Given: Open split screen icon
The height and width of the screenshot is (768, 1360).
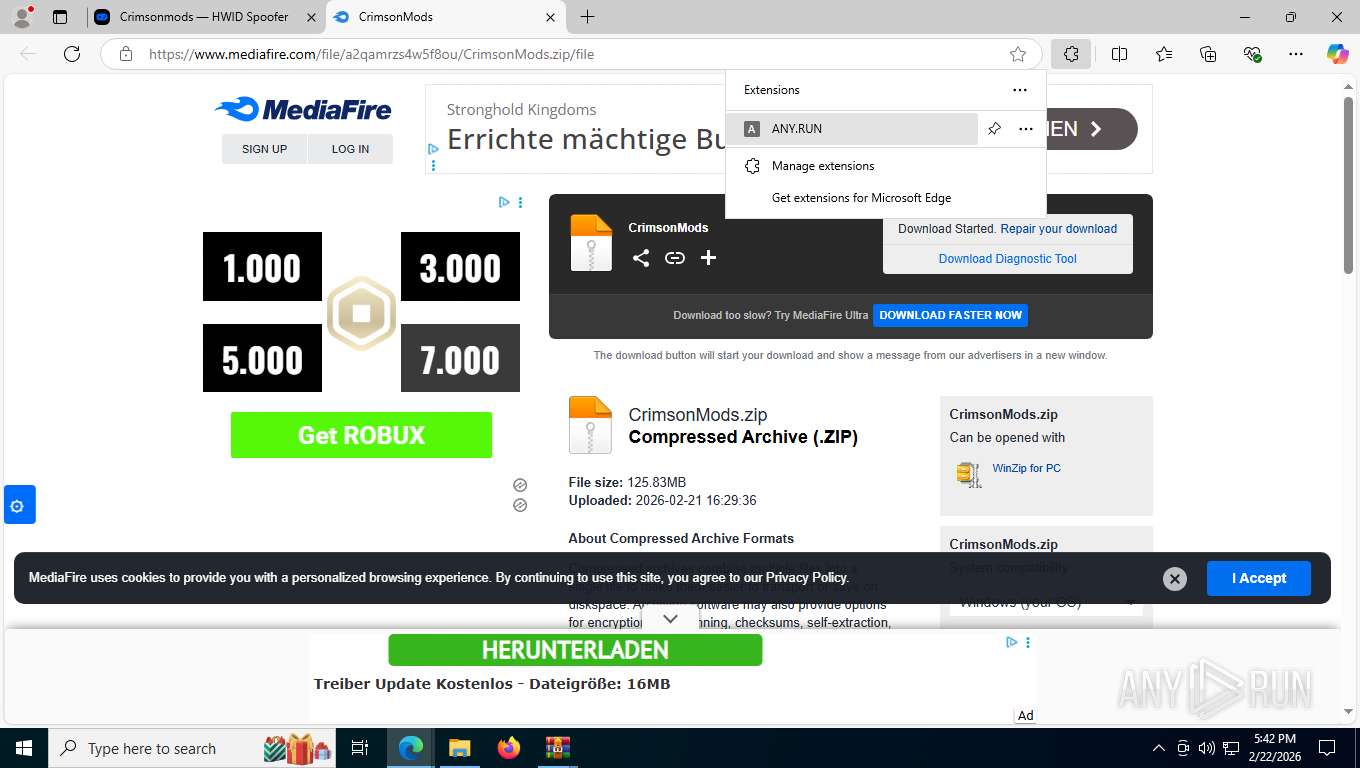Looking at the screenshot, I should pos(1119,54).
